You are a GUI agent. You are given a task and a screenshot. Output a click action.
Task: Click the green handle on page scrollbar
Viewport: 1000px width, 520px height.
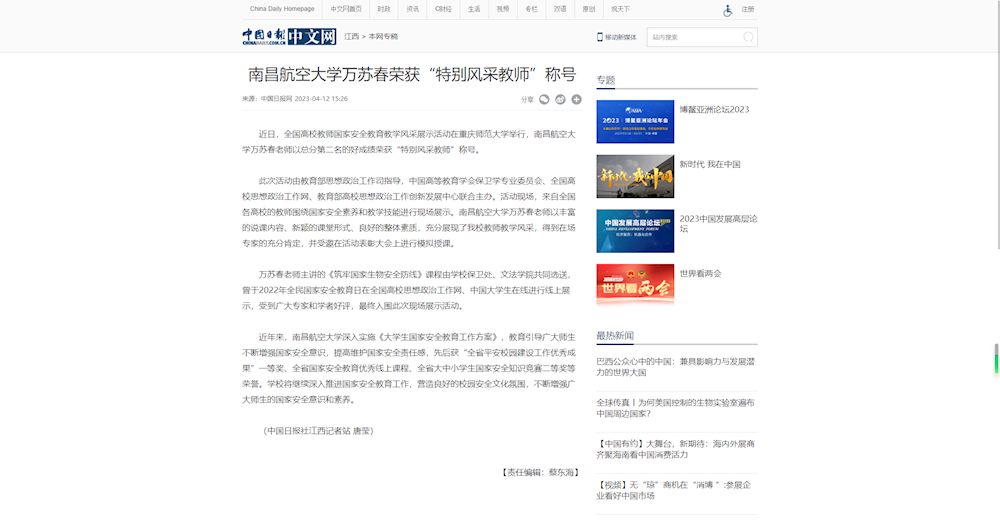point(996,356)
